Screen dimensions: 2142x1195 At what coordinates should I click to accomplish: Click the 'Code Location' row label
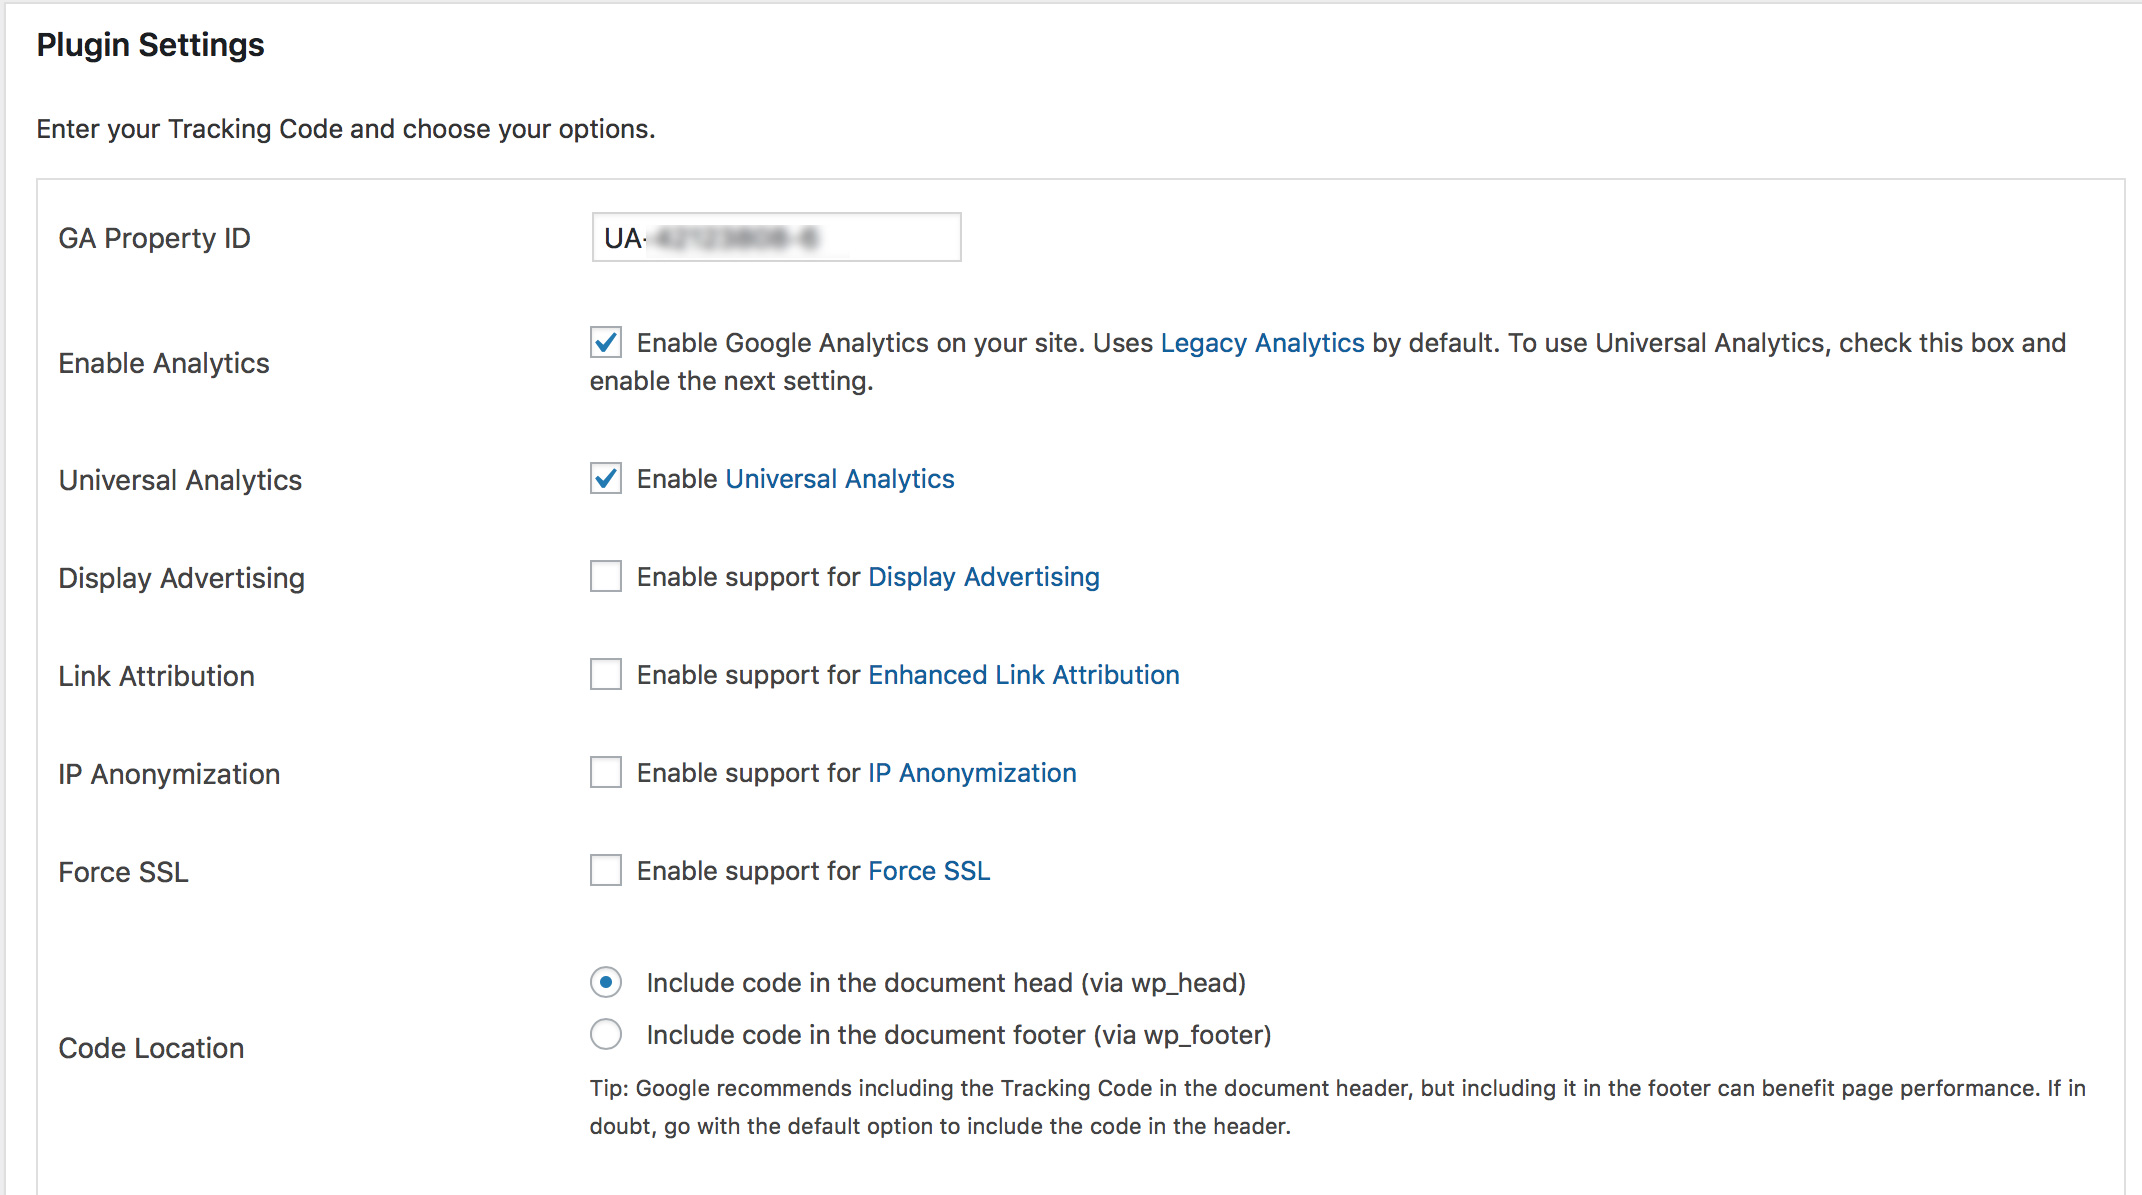[151, 1048]
